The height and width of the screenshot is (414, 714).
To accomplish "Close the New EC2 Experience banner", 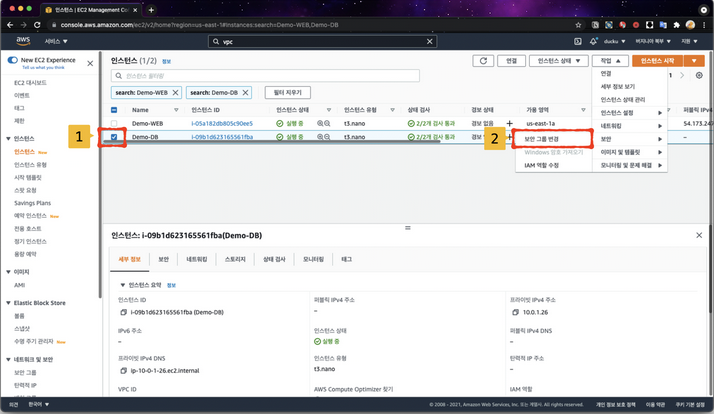I will pos(91,62).
